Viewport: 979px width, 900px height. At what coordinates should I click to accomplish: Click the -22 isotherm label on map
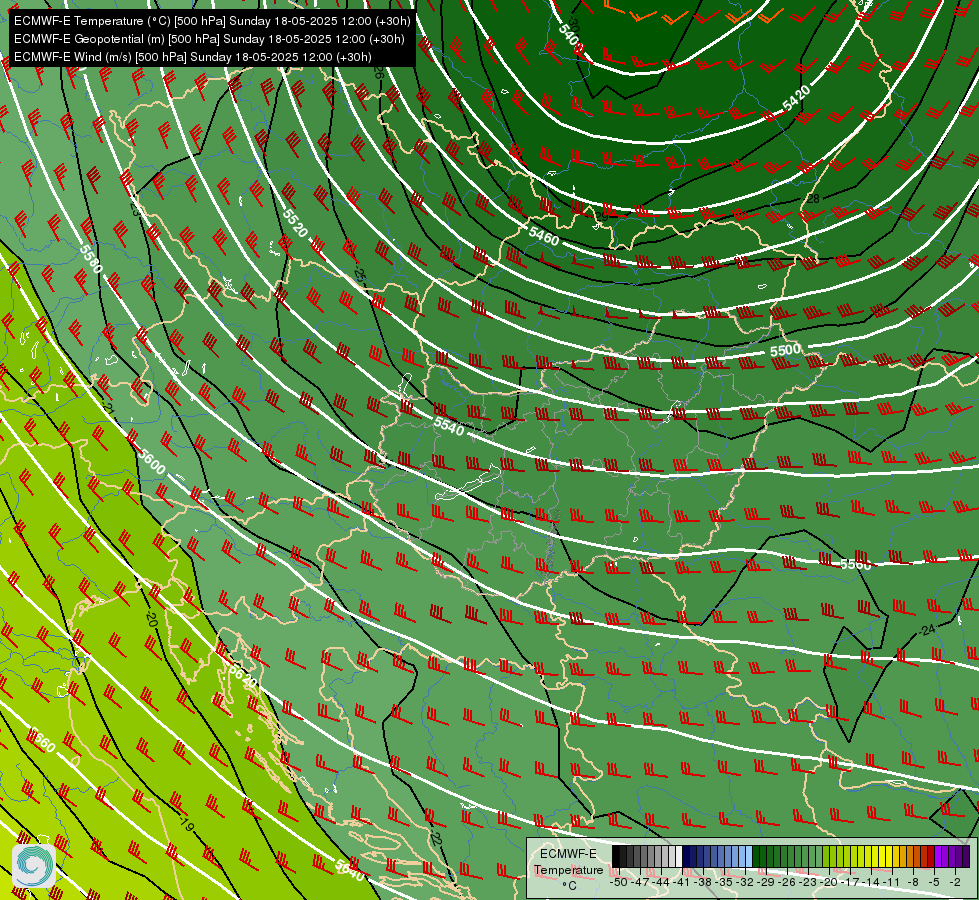[x=436, y=838]
